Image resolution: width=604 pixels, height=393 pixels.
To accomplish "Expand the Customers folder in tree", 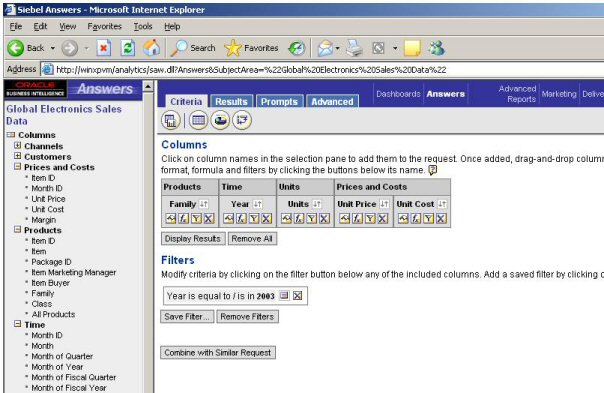I will 17,156.
